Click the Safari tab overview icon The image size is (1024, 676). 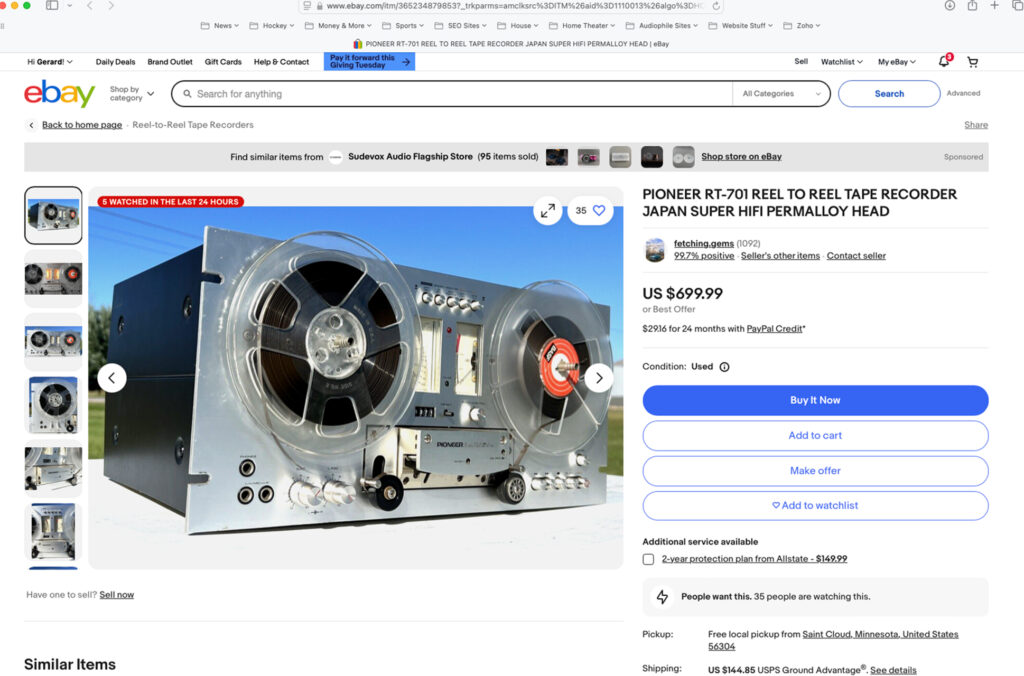(1017, 6)
